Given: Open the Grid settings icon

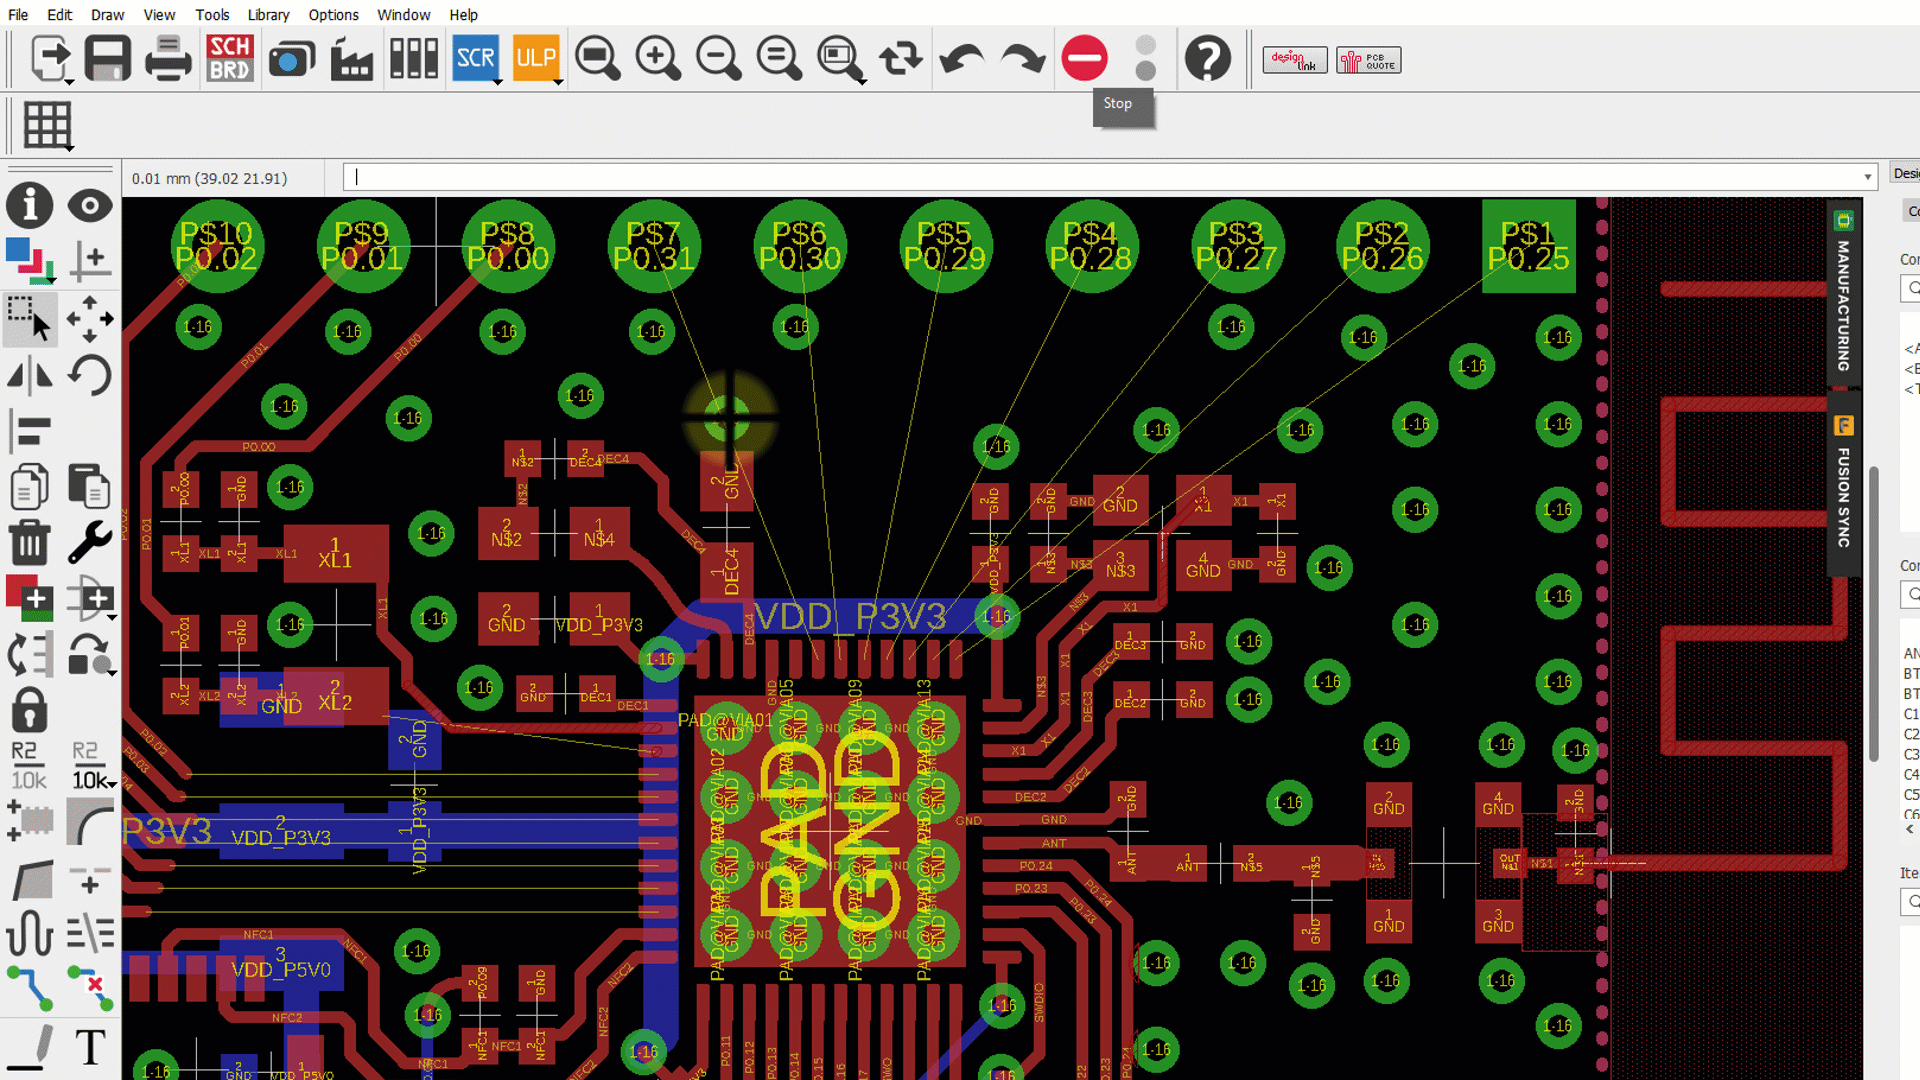Looking at the screenshot, I should point(47,125).
